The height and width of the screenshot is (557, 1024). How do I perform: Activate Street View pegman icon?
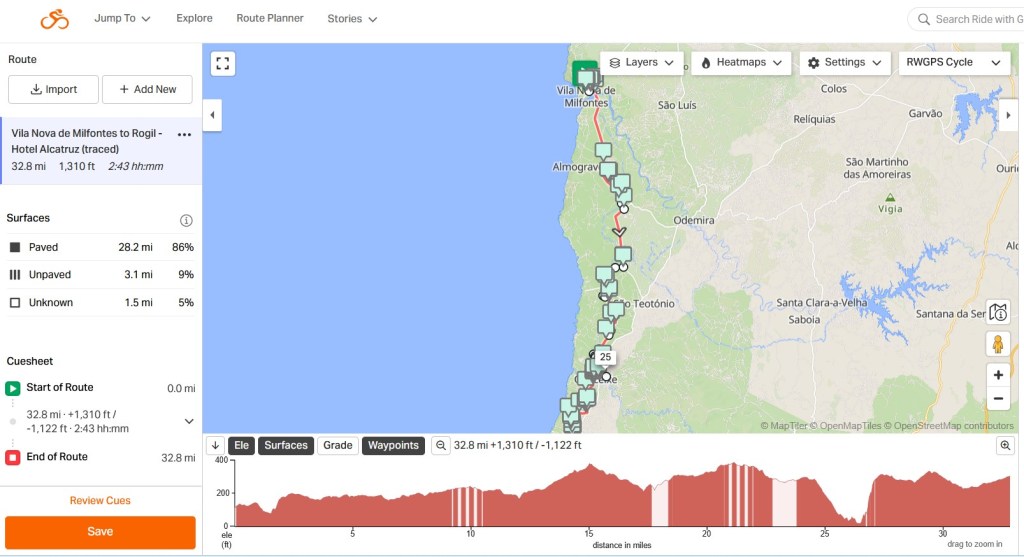pyautogui.click(x=998, y=343)
